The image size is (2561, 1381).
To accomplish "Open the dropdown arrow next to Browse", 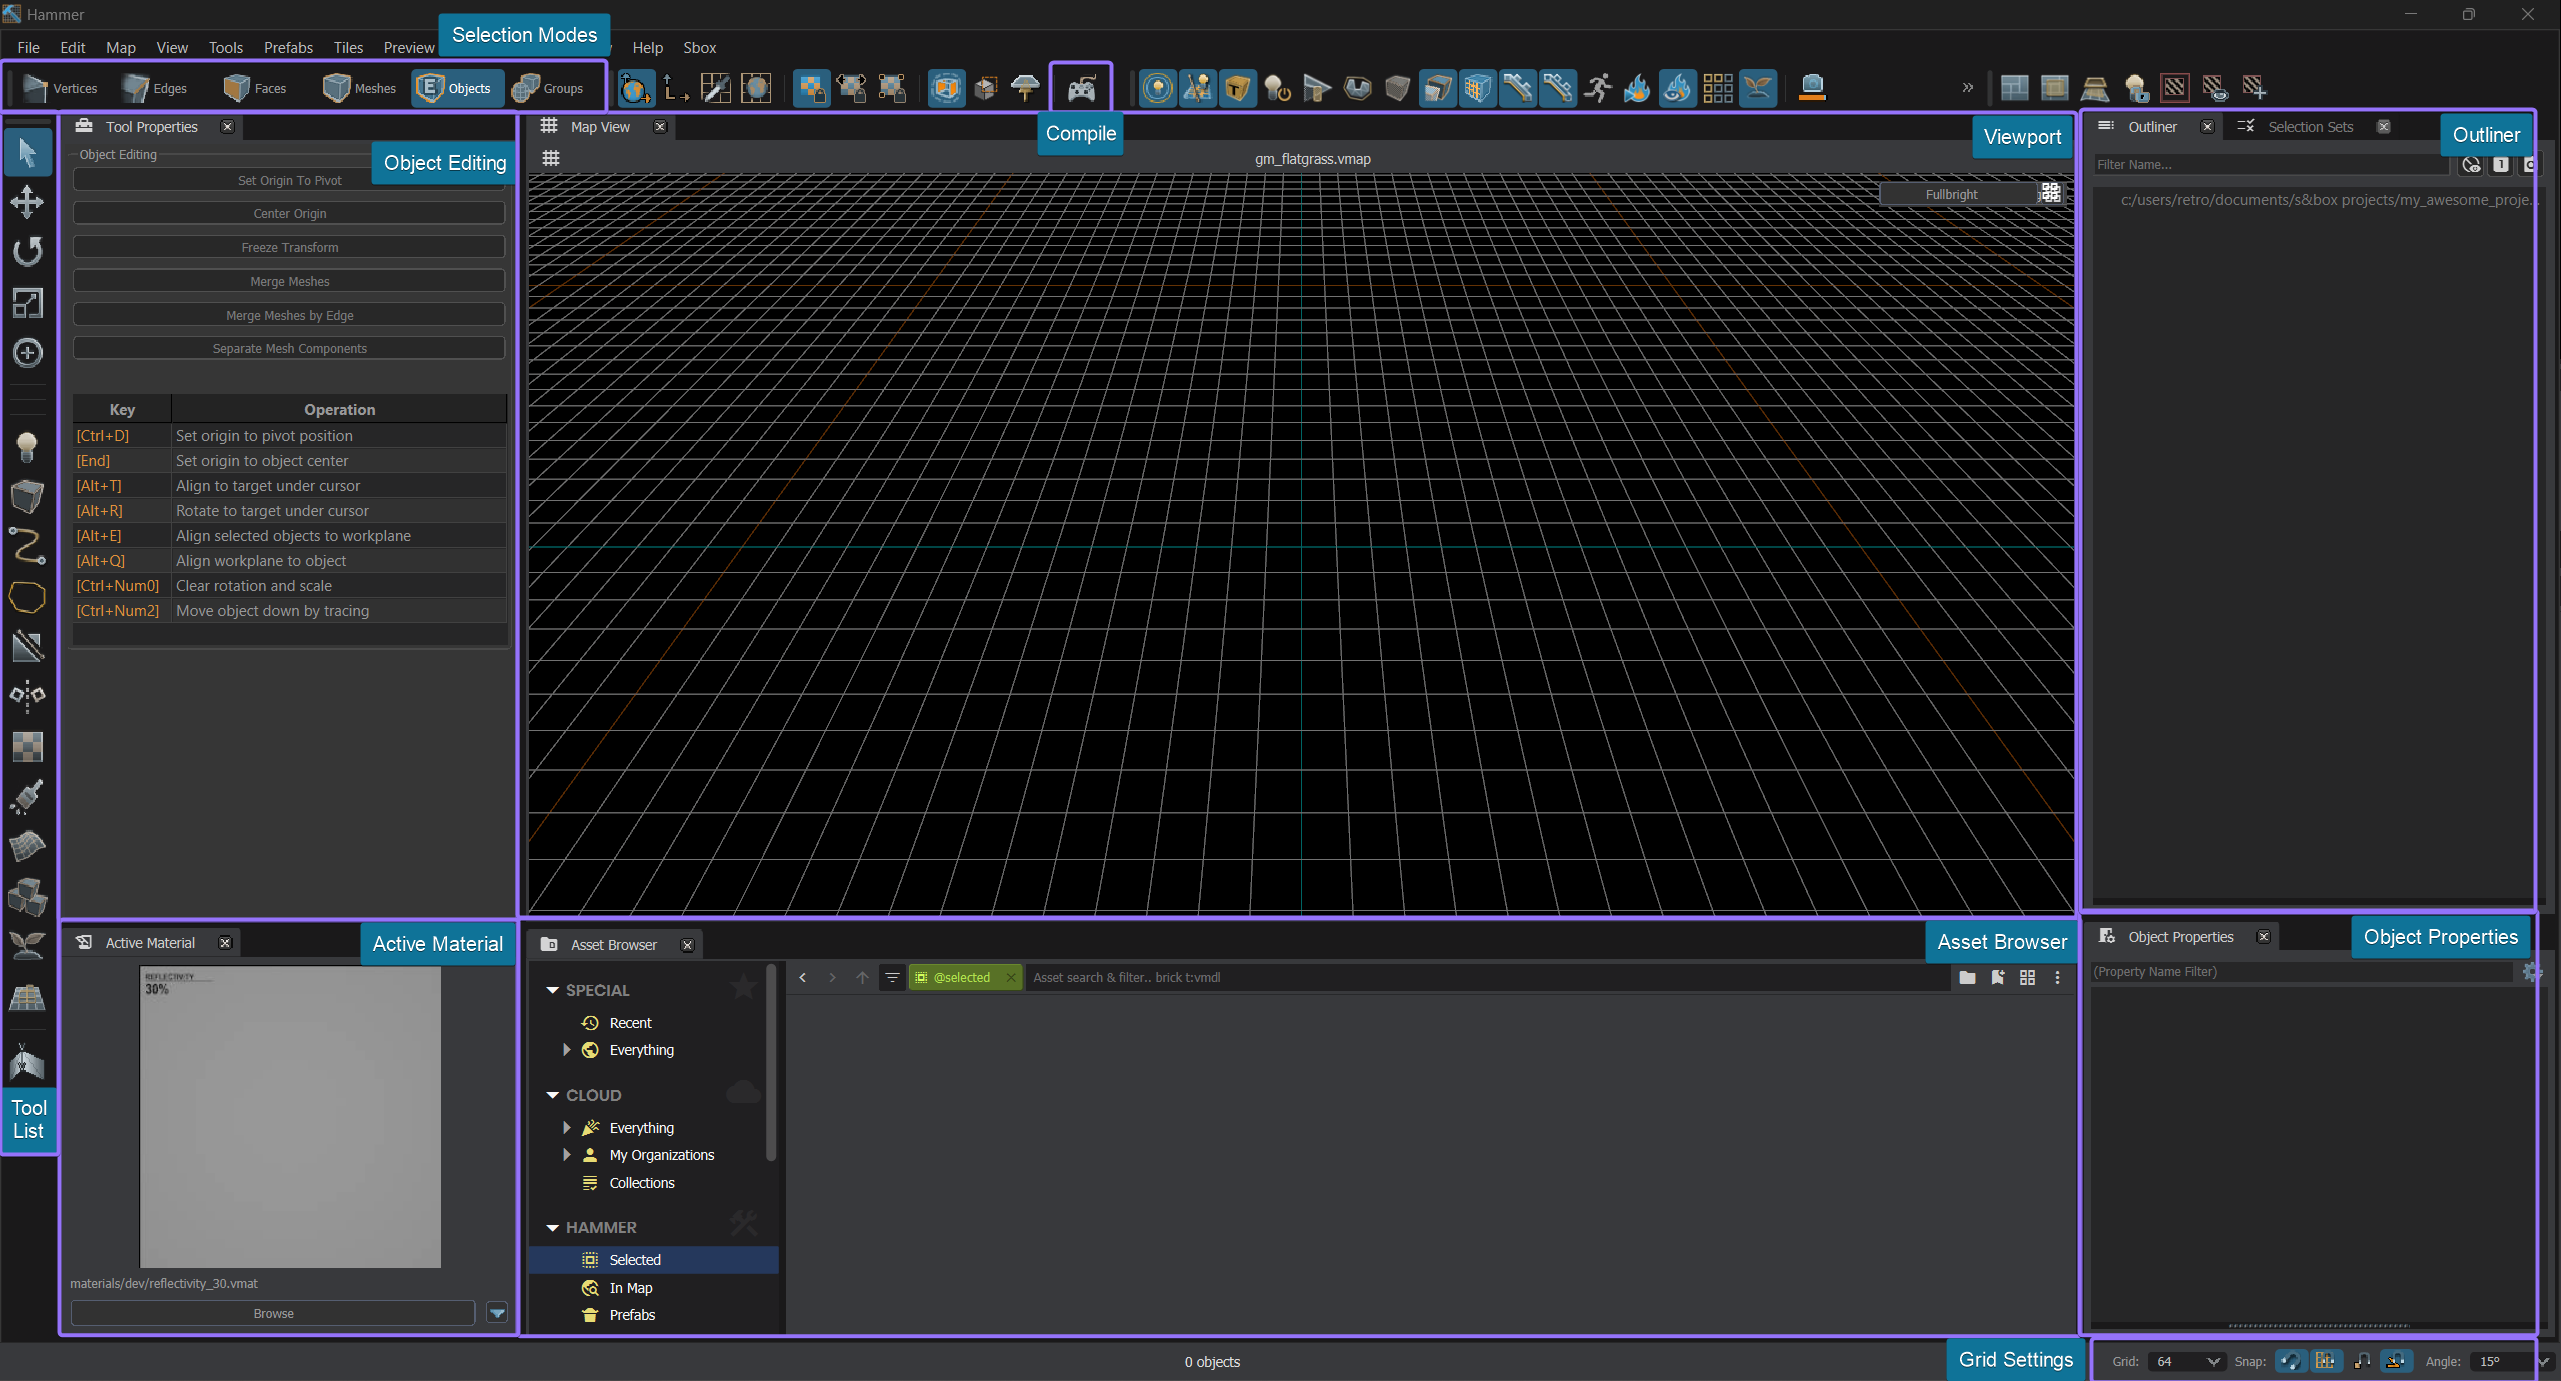I will [x=497, y=1313].
